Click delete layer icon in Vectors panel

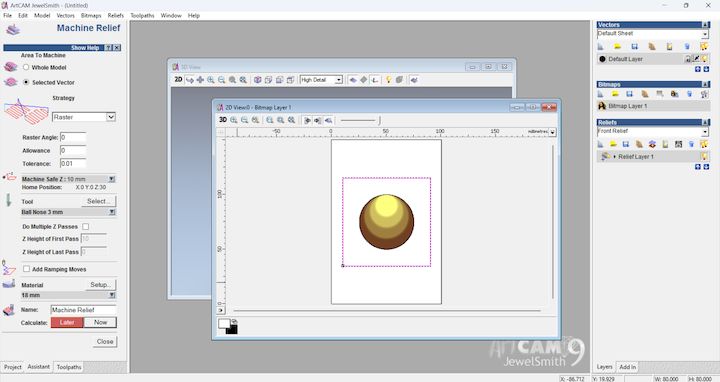(x=687, y=46)
